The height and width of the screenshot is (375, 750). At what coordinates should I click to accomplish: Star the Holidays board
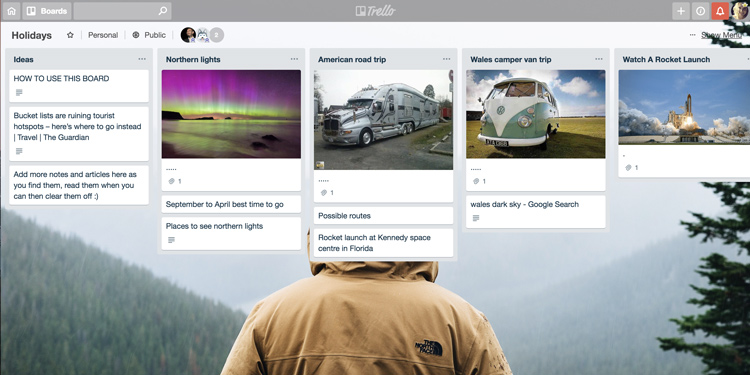(x=70, y=35)
